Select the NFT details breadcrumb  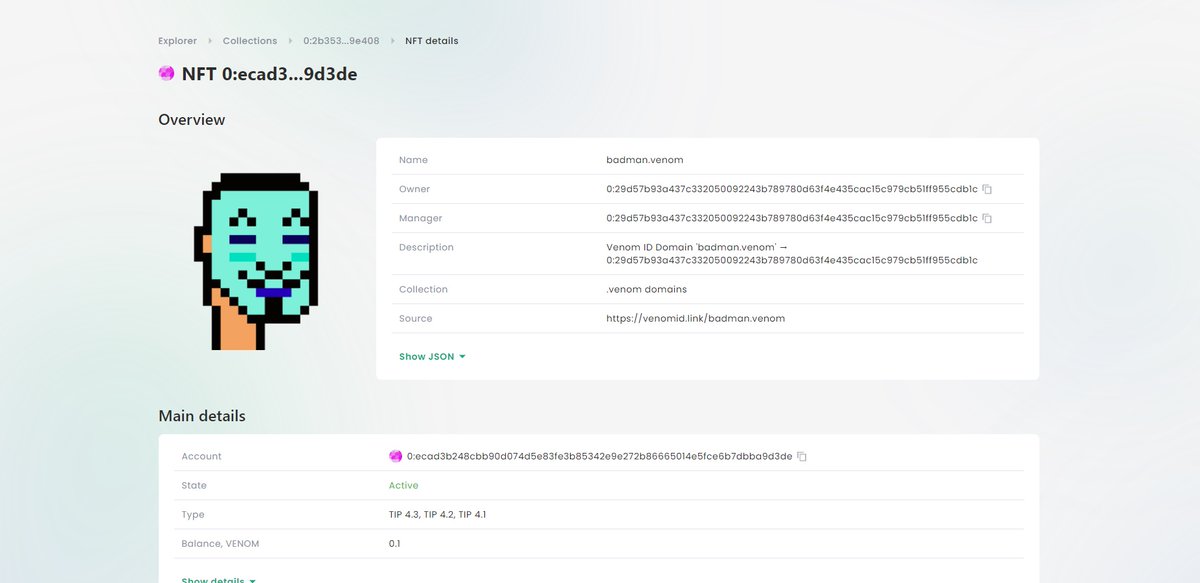coord(432,41)
